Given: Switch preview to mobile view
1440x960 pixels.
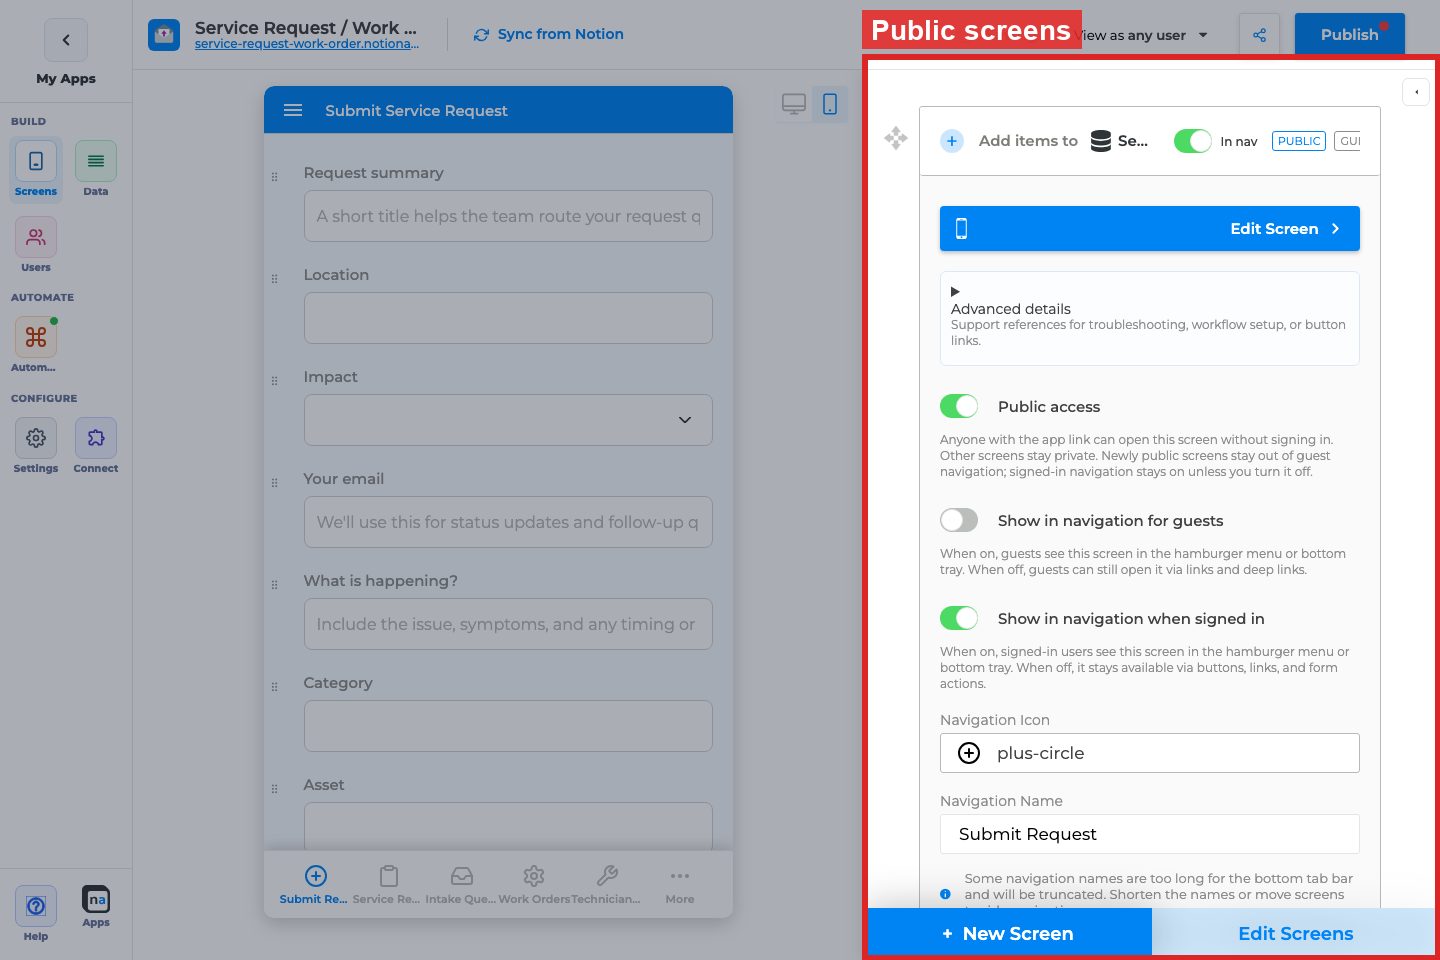Looking at the screenshot, I should click(x=830, y=104).
